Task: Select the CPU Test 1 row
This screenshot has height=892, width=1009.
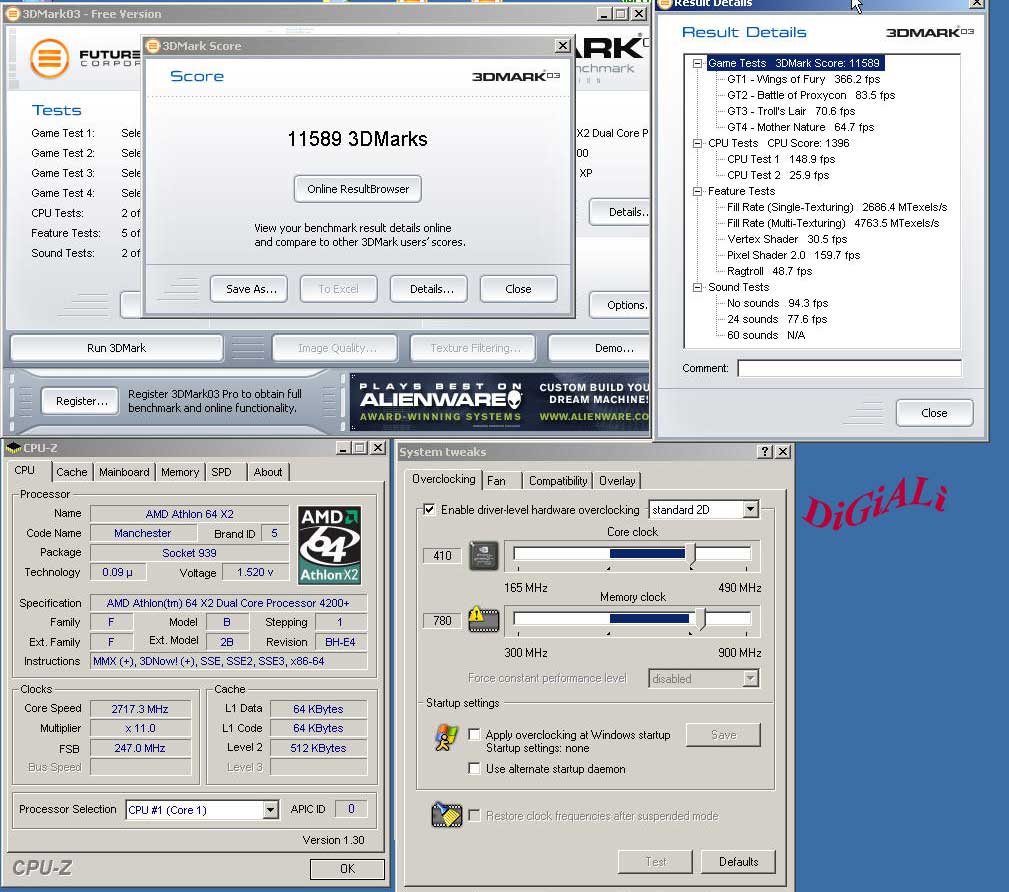Action: (x=781, y=159)
